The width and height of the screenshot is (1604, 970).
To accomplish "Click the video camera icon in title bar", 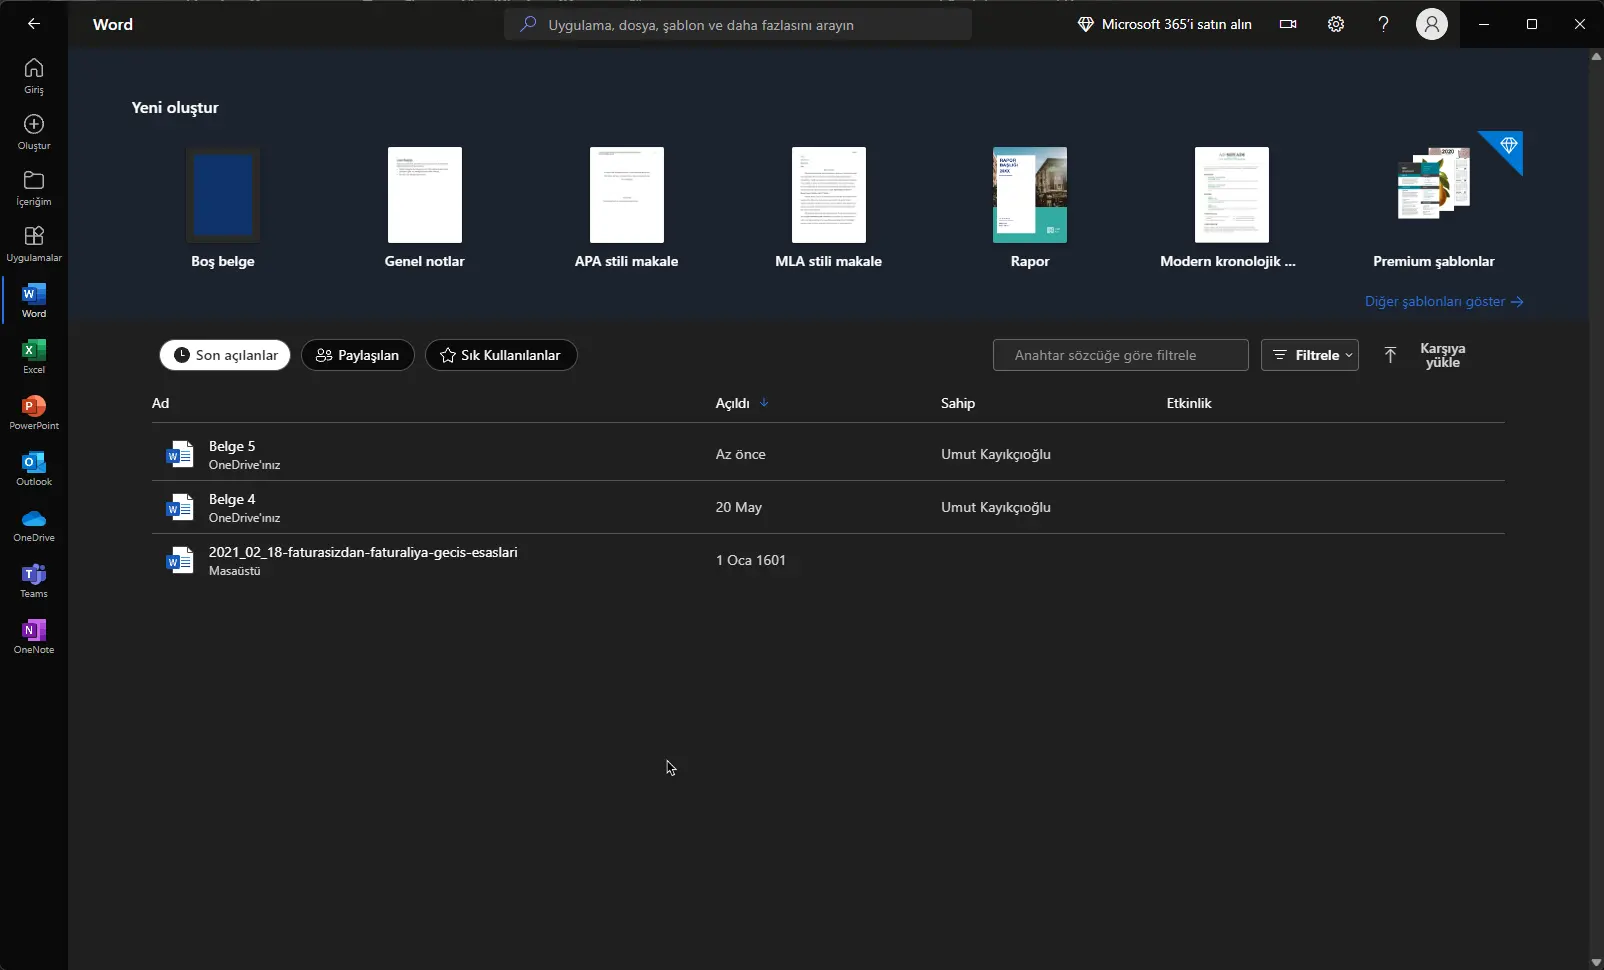I will [x=1288, y=24].
